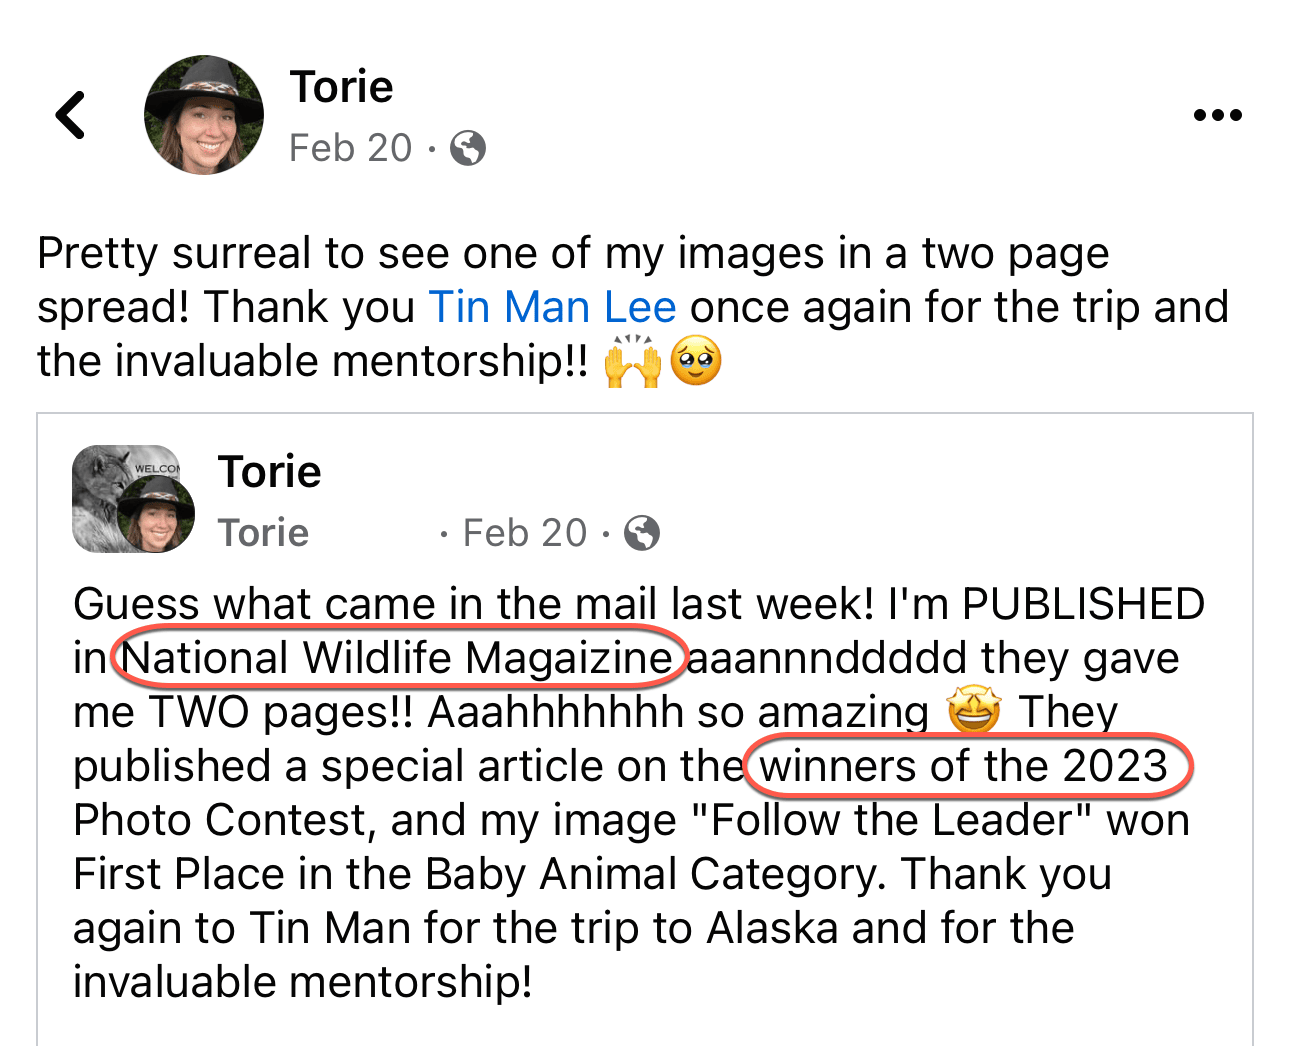Screen dimensions: 1292x1046
Task: Click the circled 'National Wildlife Magaizine' text
Action: coord(398,658)
